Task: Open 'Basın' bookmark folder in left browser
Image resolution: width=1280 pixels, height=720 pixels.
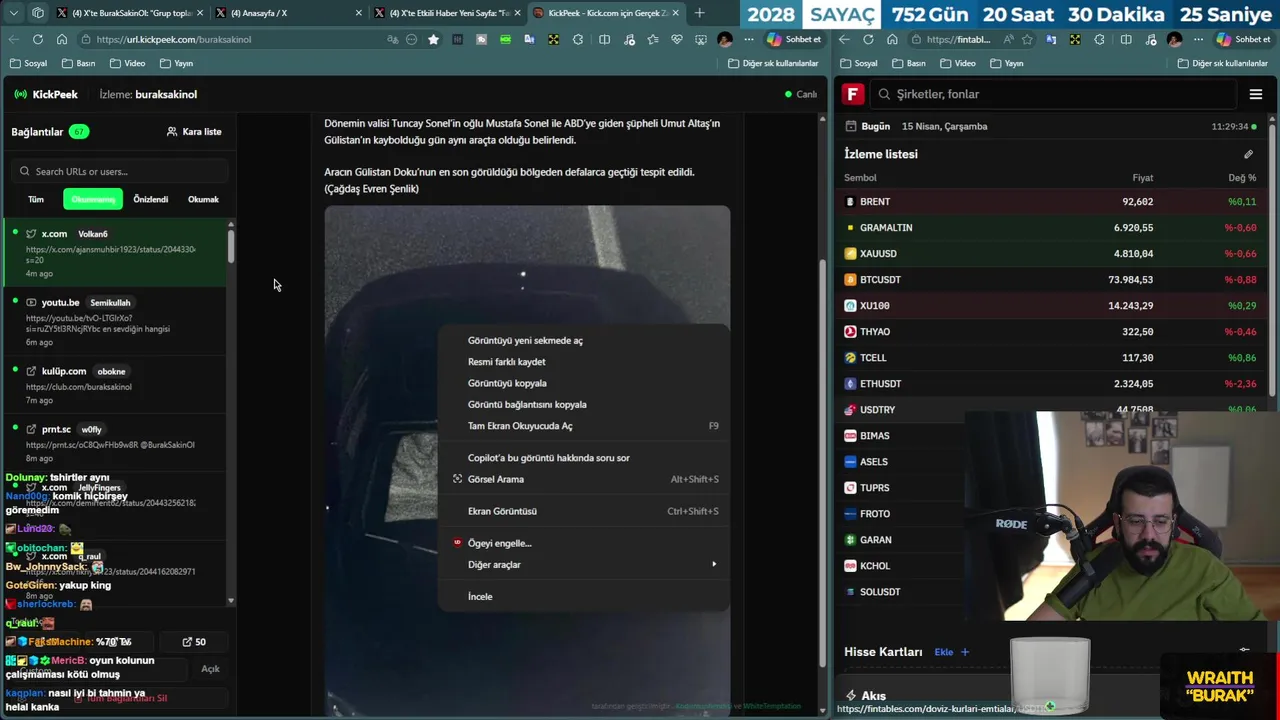Action: coord(79,63)
